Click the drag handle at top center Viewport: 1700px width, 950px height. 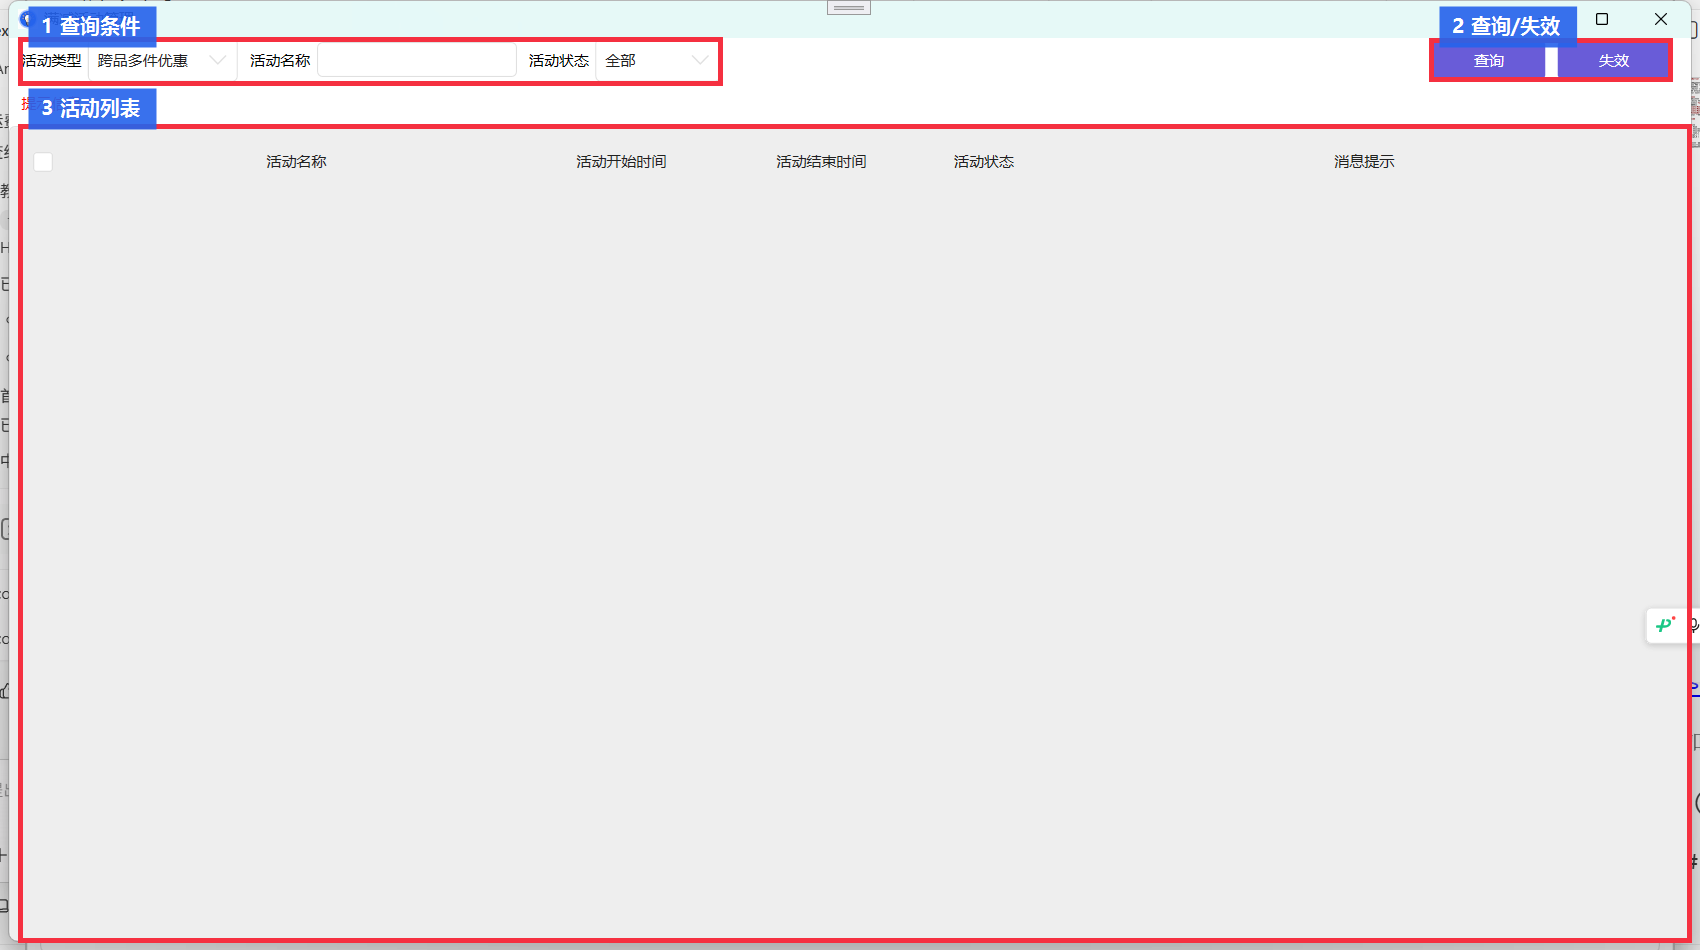(849, 8)
